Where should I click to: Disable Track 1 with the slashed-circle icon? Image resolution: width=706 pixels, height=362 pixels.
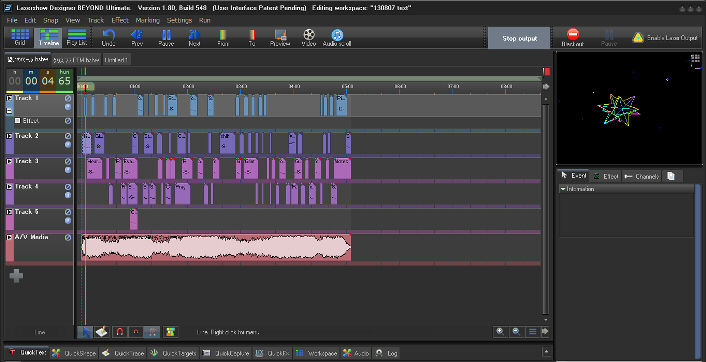click(x=68, y=98)
